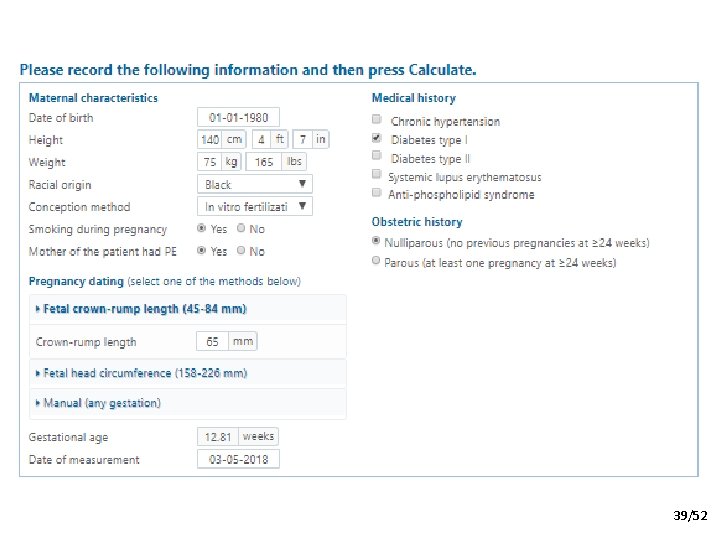
Task: Choose No for mother had PE
Action: tap(242, 251)
